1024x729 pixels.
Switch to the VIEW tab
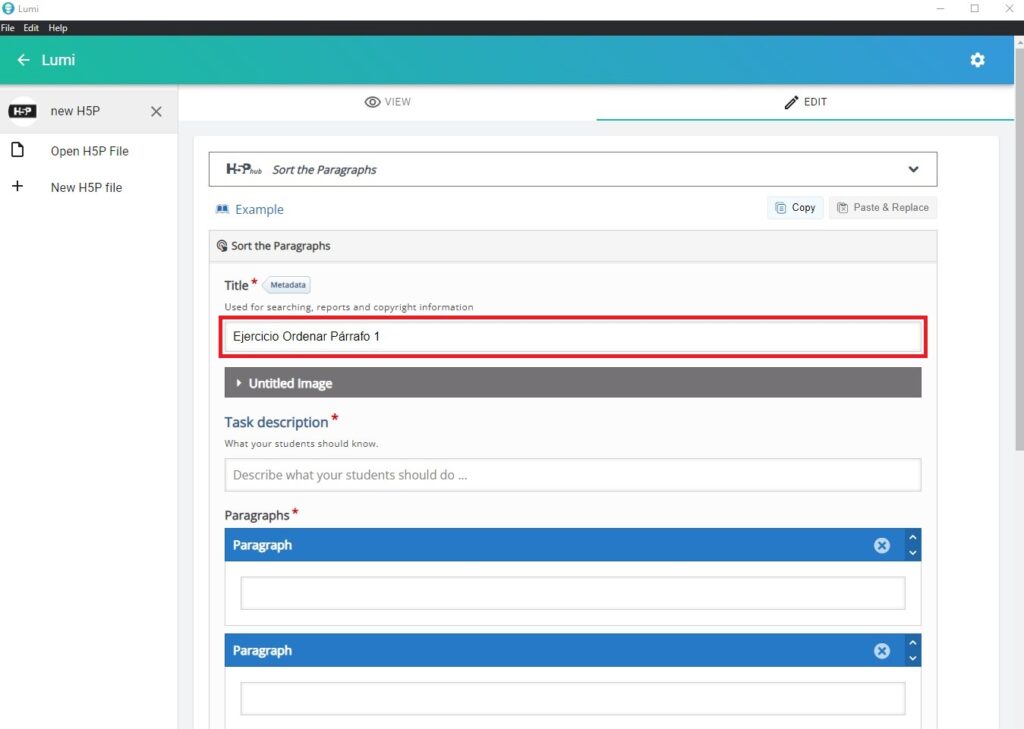coord(387,102)
